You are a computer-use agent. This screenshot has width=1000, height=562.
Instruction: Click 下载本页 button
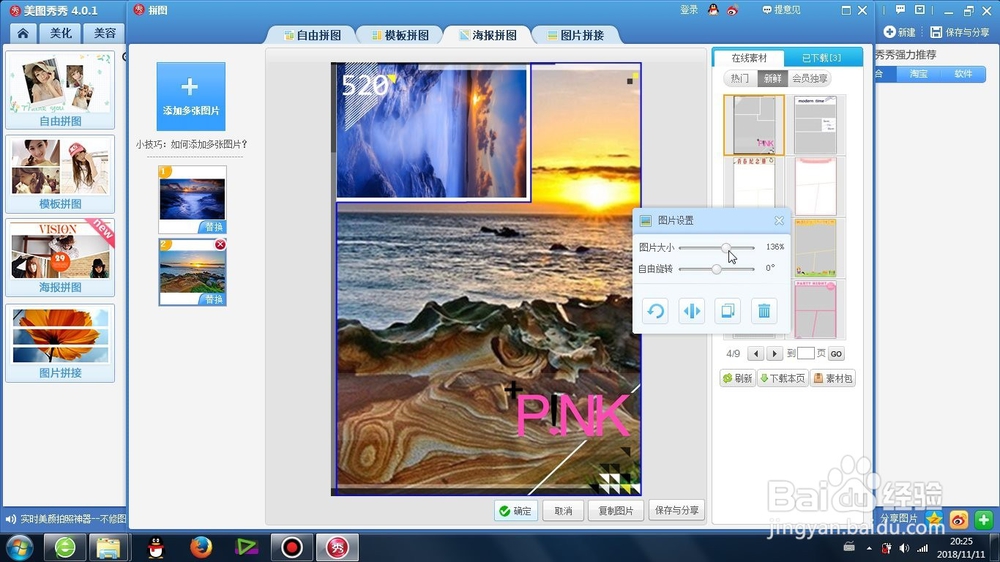click(x=783, y=378)
